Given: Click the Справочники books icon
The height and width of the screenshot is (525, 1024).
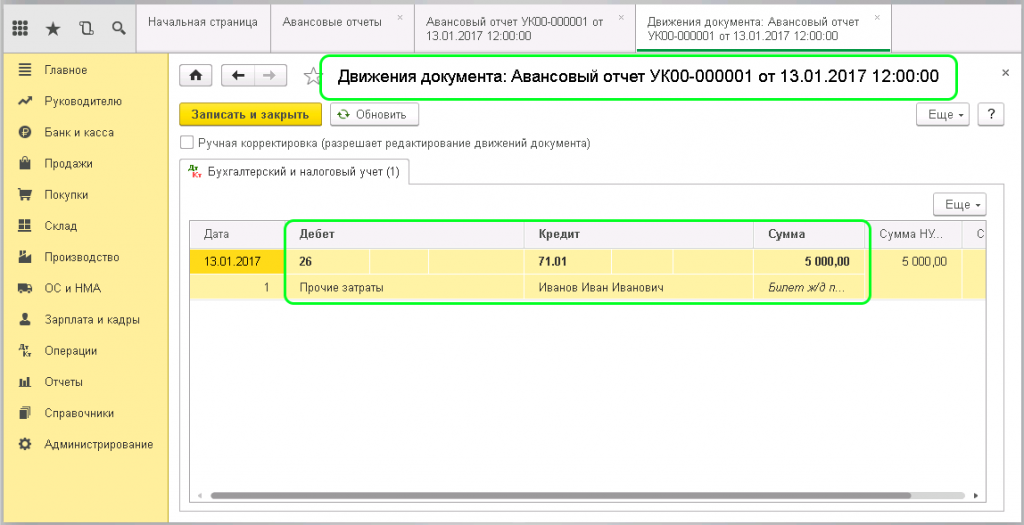Looking at the screenshot, I should pyautogui.click(x=25, y=413).
